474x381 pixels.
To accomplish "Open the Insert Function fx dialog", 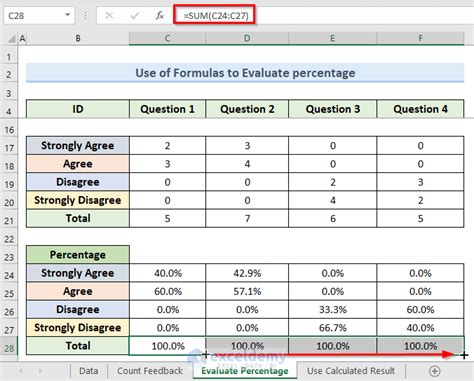I will [x=160, y=15].
